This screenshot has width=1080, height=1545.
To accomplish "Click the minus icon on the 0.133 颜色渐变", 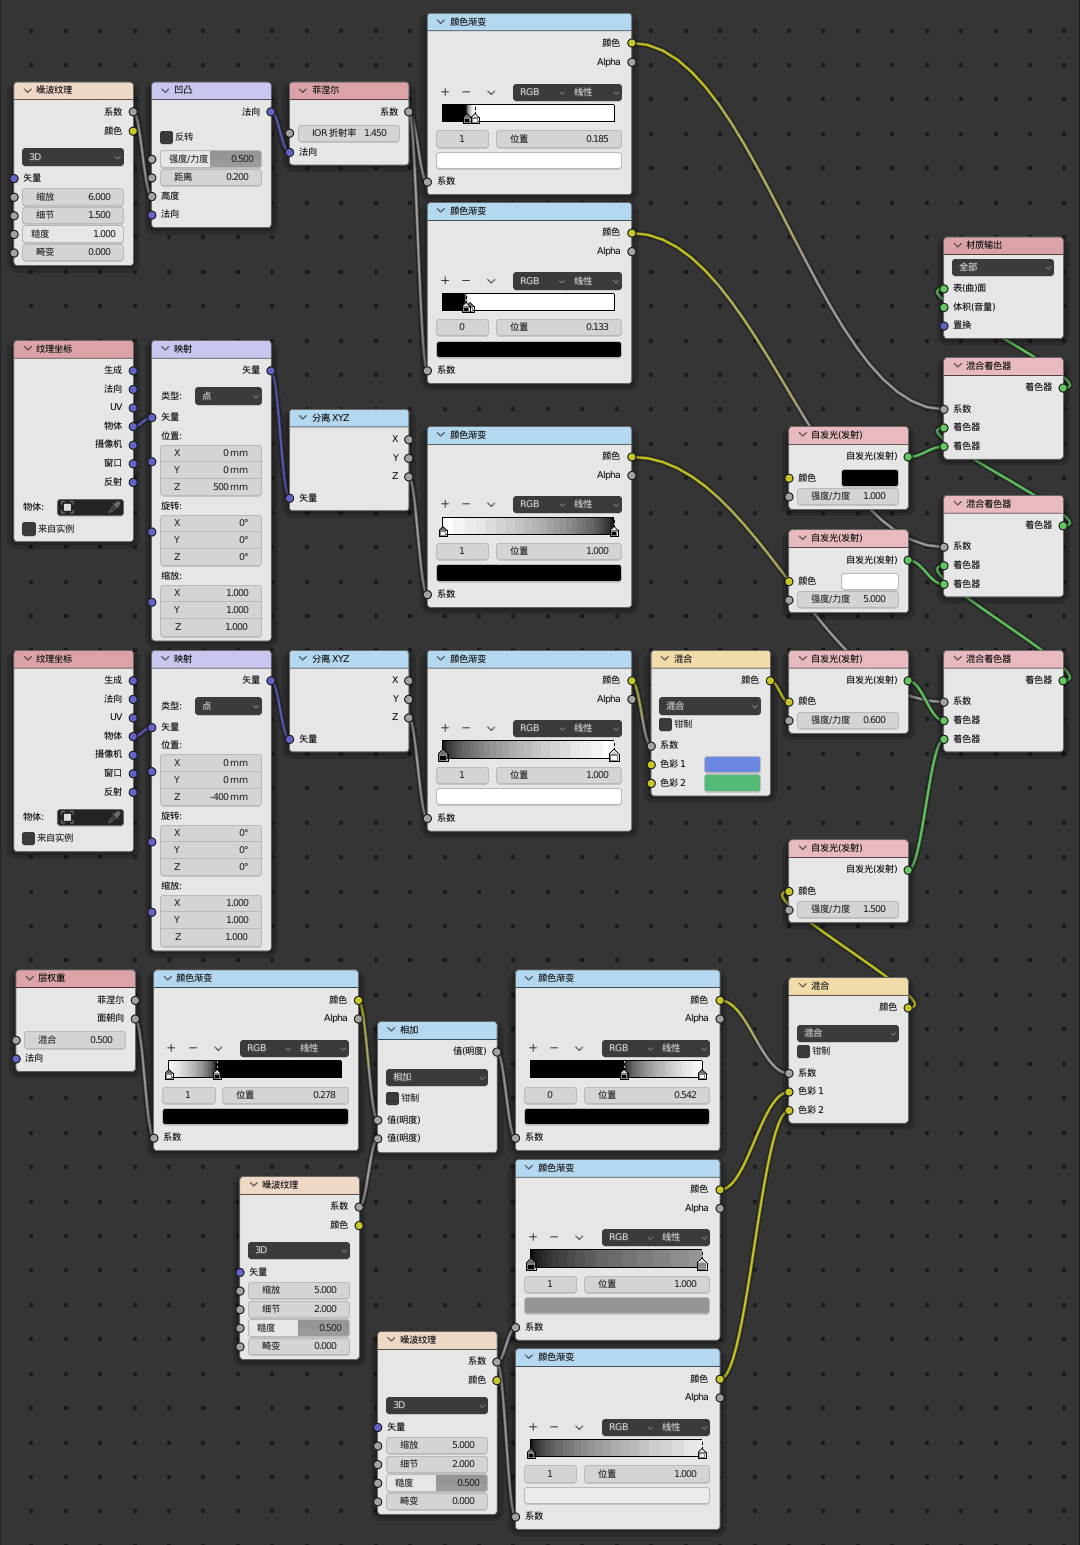I will pos(466,281).
